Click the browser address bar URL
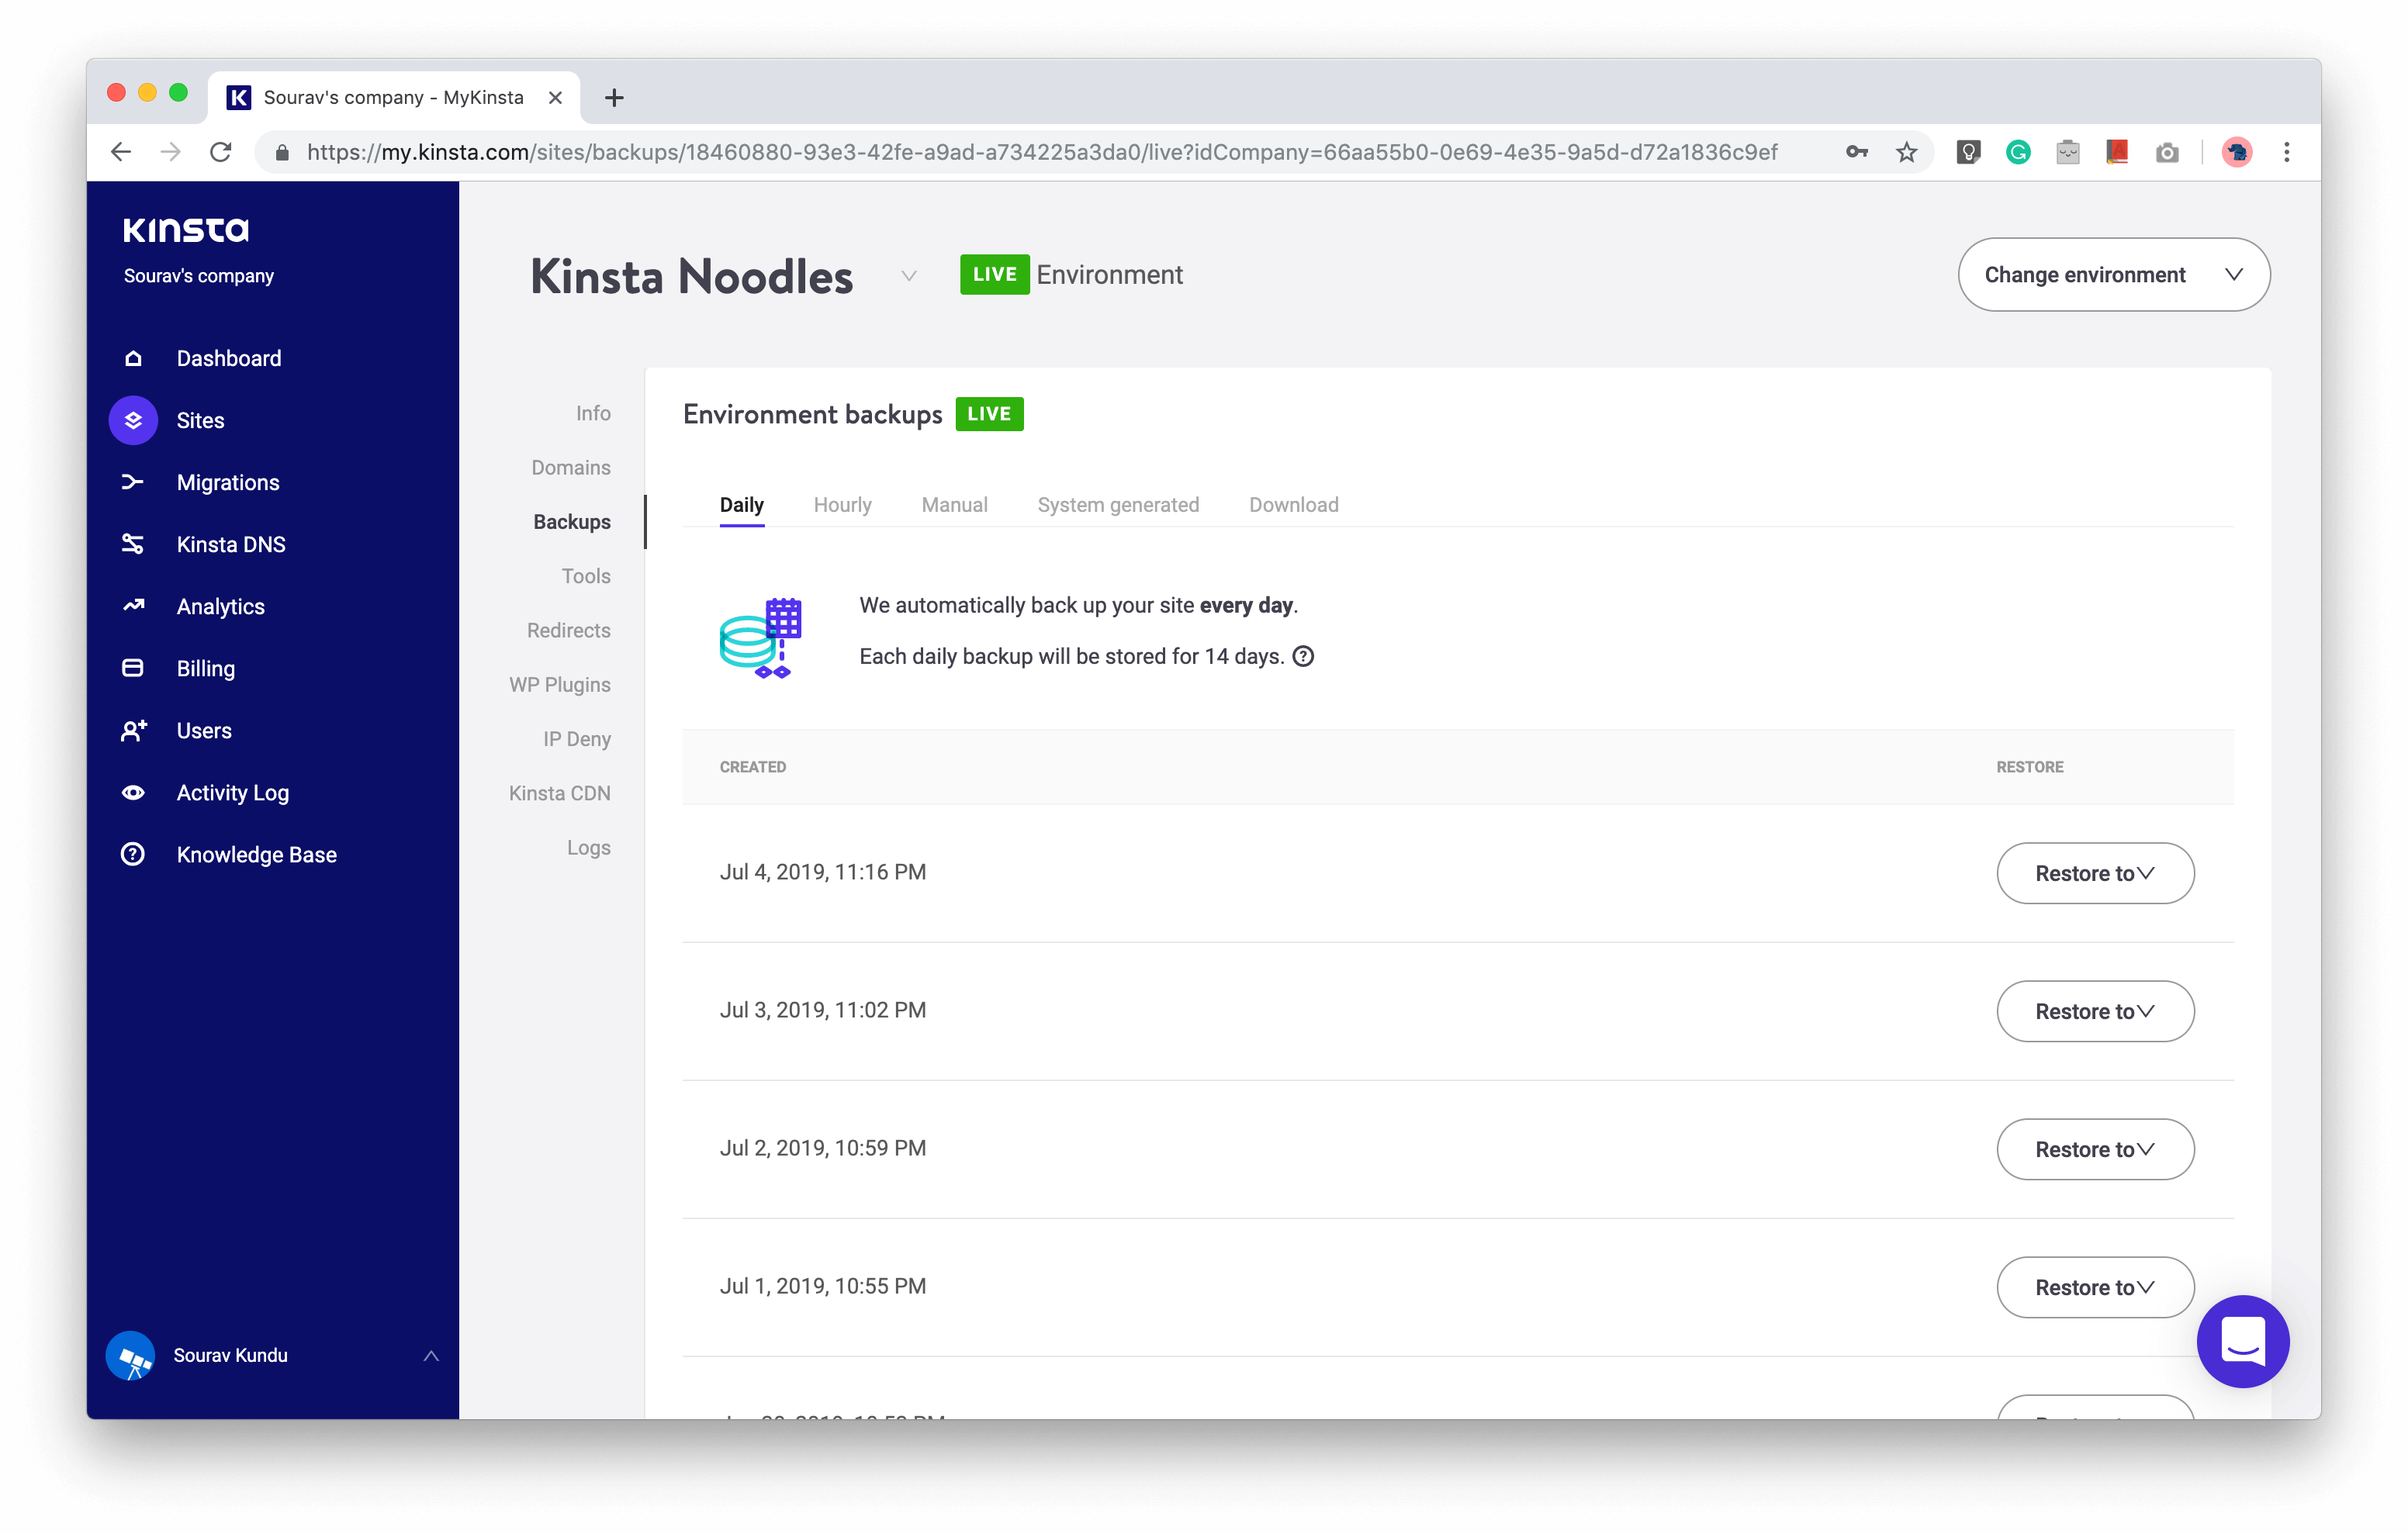The height and width of the screenshot is (1534, 2408). (1041, 152)
